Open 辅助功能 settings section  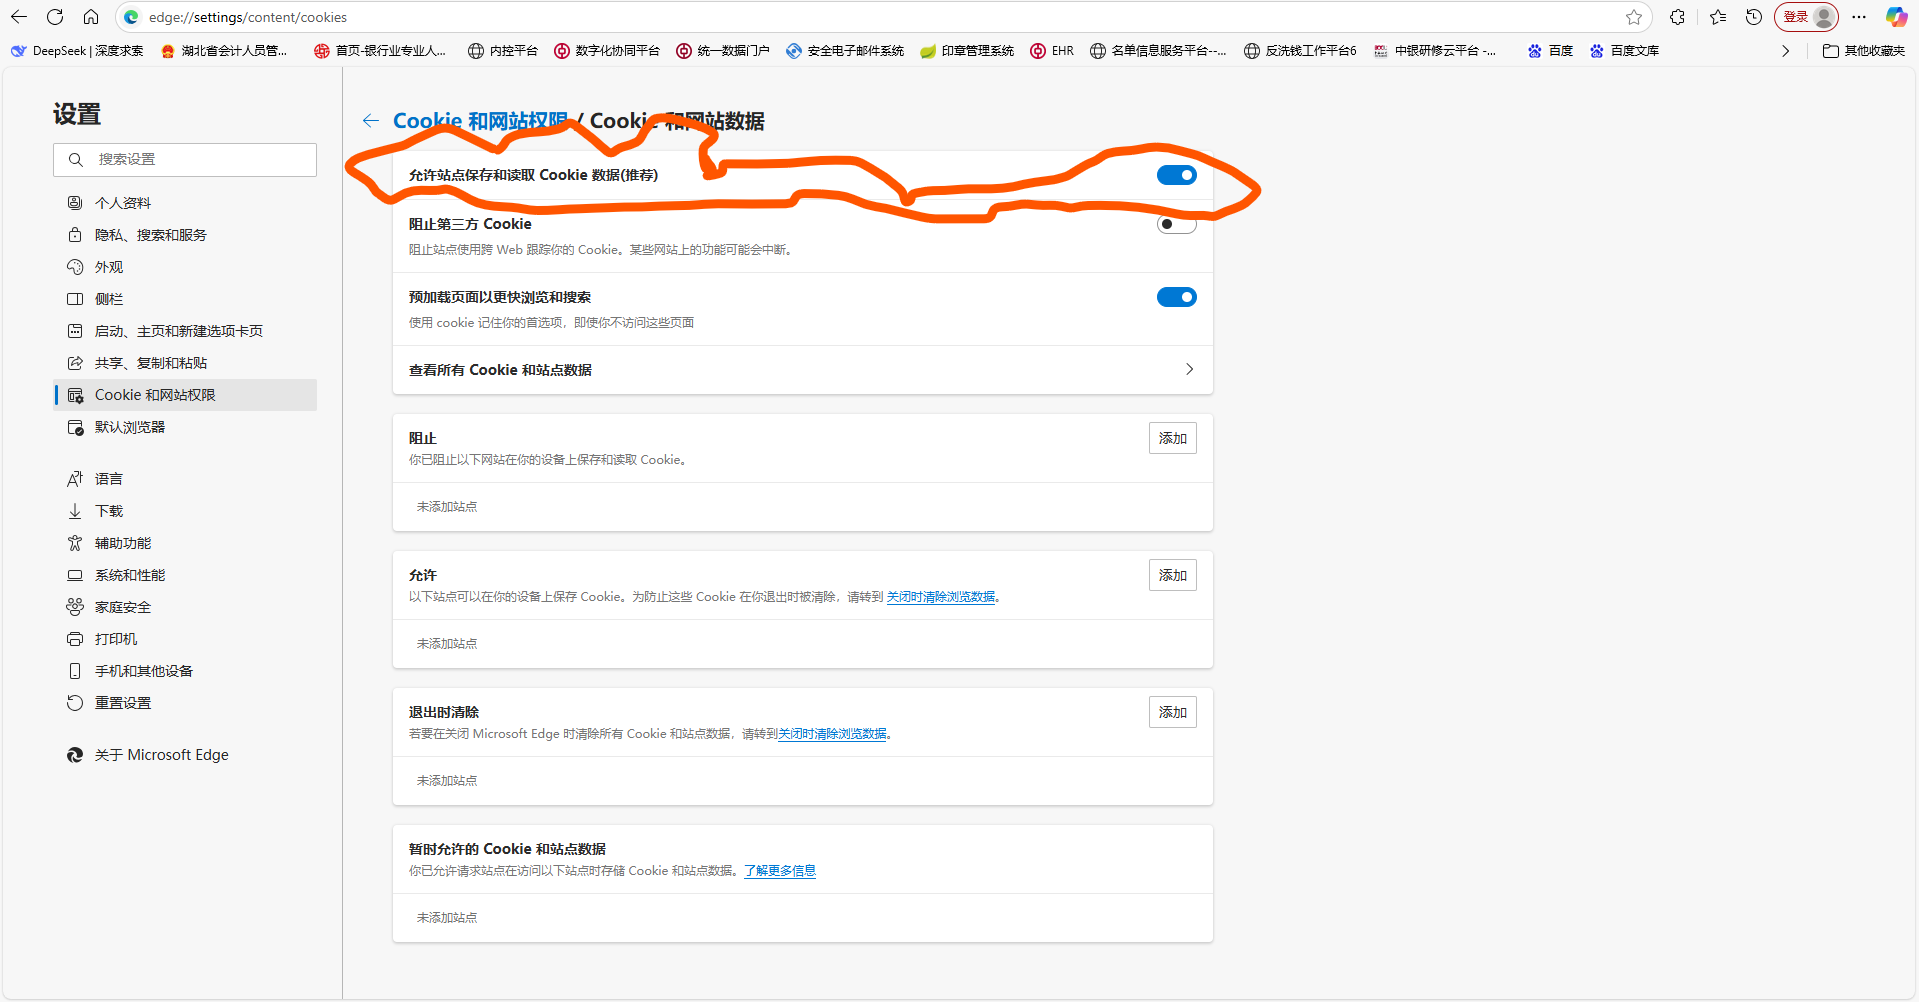(185, 543)
